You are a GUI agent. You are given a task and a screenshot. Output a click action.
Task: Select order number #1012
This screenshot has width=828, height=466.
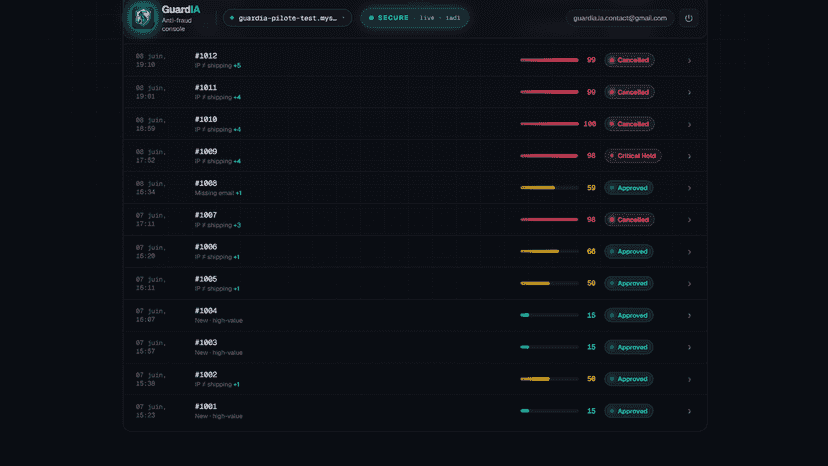point(206,55)
